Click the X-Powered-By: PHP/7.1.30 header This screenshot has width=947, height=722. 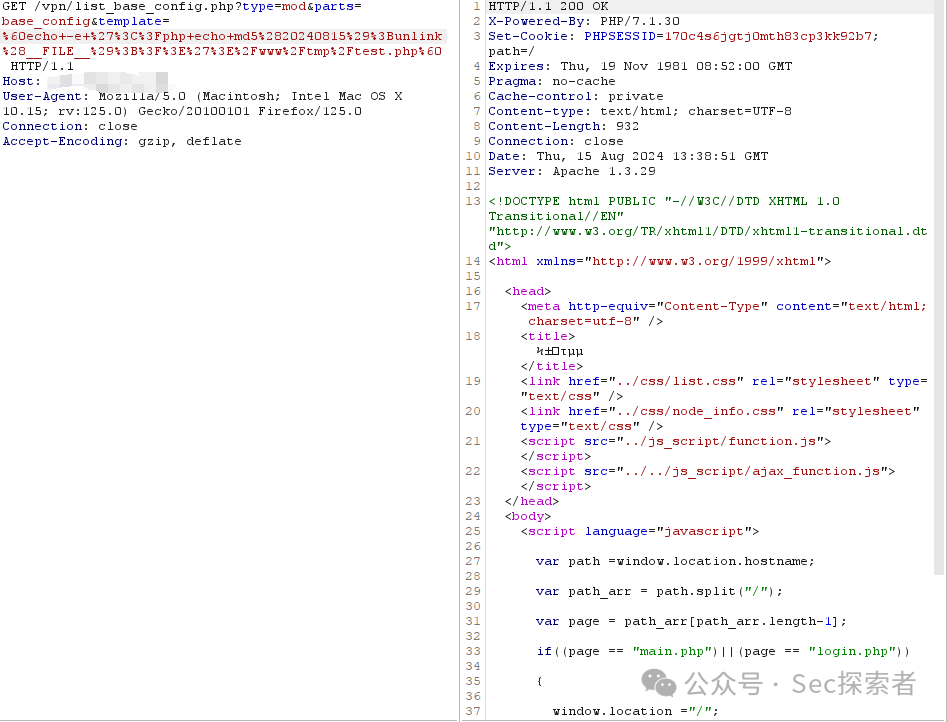pos(583,21)
